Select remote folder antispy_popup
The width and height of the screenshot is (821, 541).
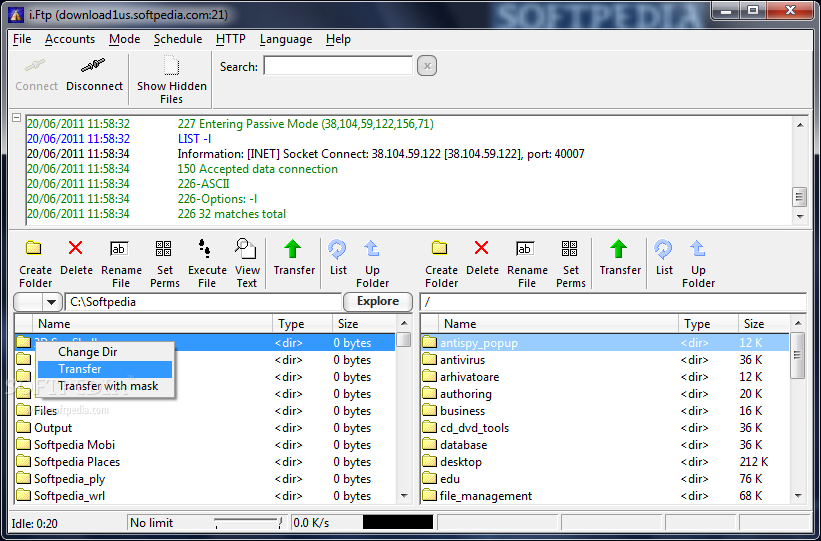tap(605, 343)
